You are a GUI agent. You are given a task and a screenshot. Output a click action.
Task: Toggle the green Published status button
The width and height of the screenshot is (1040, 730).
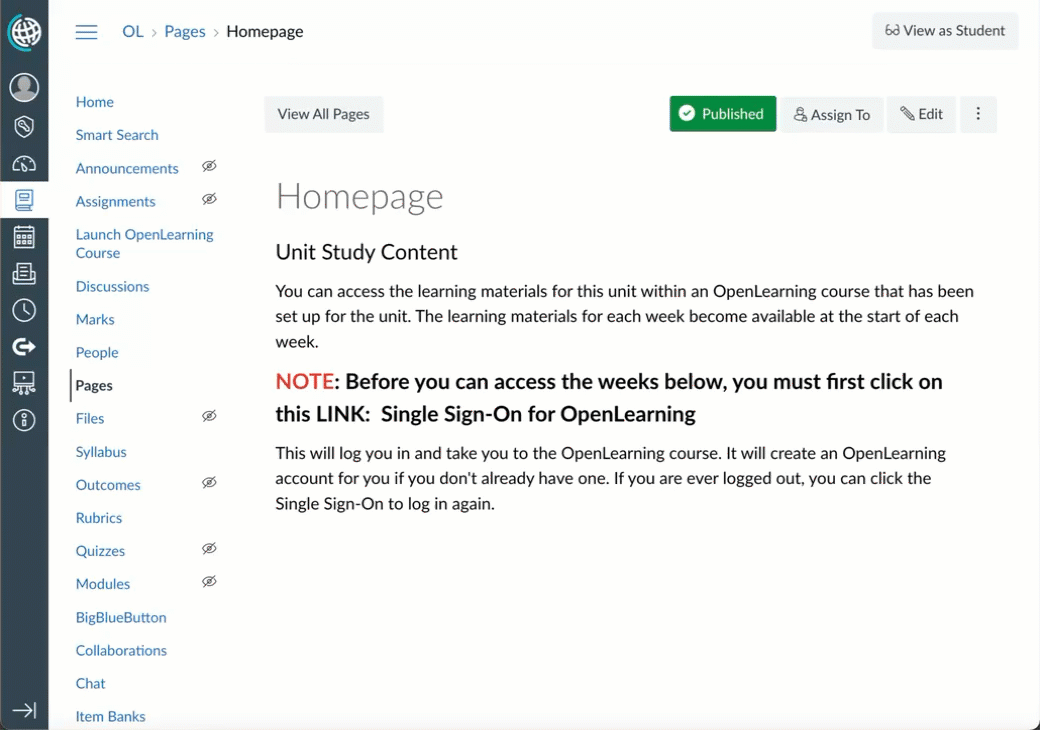tap(722, 114)
